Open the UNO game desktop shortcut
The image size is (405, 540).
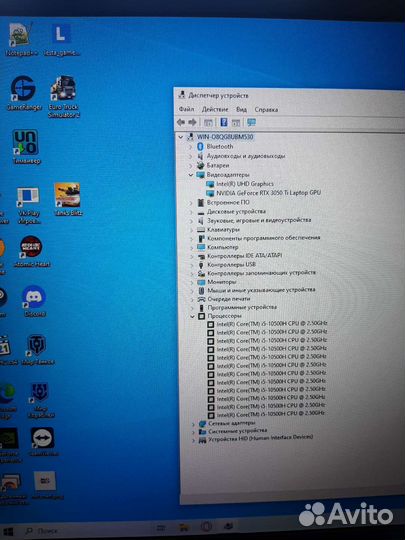click(26, 146)
